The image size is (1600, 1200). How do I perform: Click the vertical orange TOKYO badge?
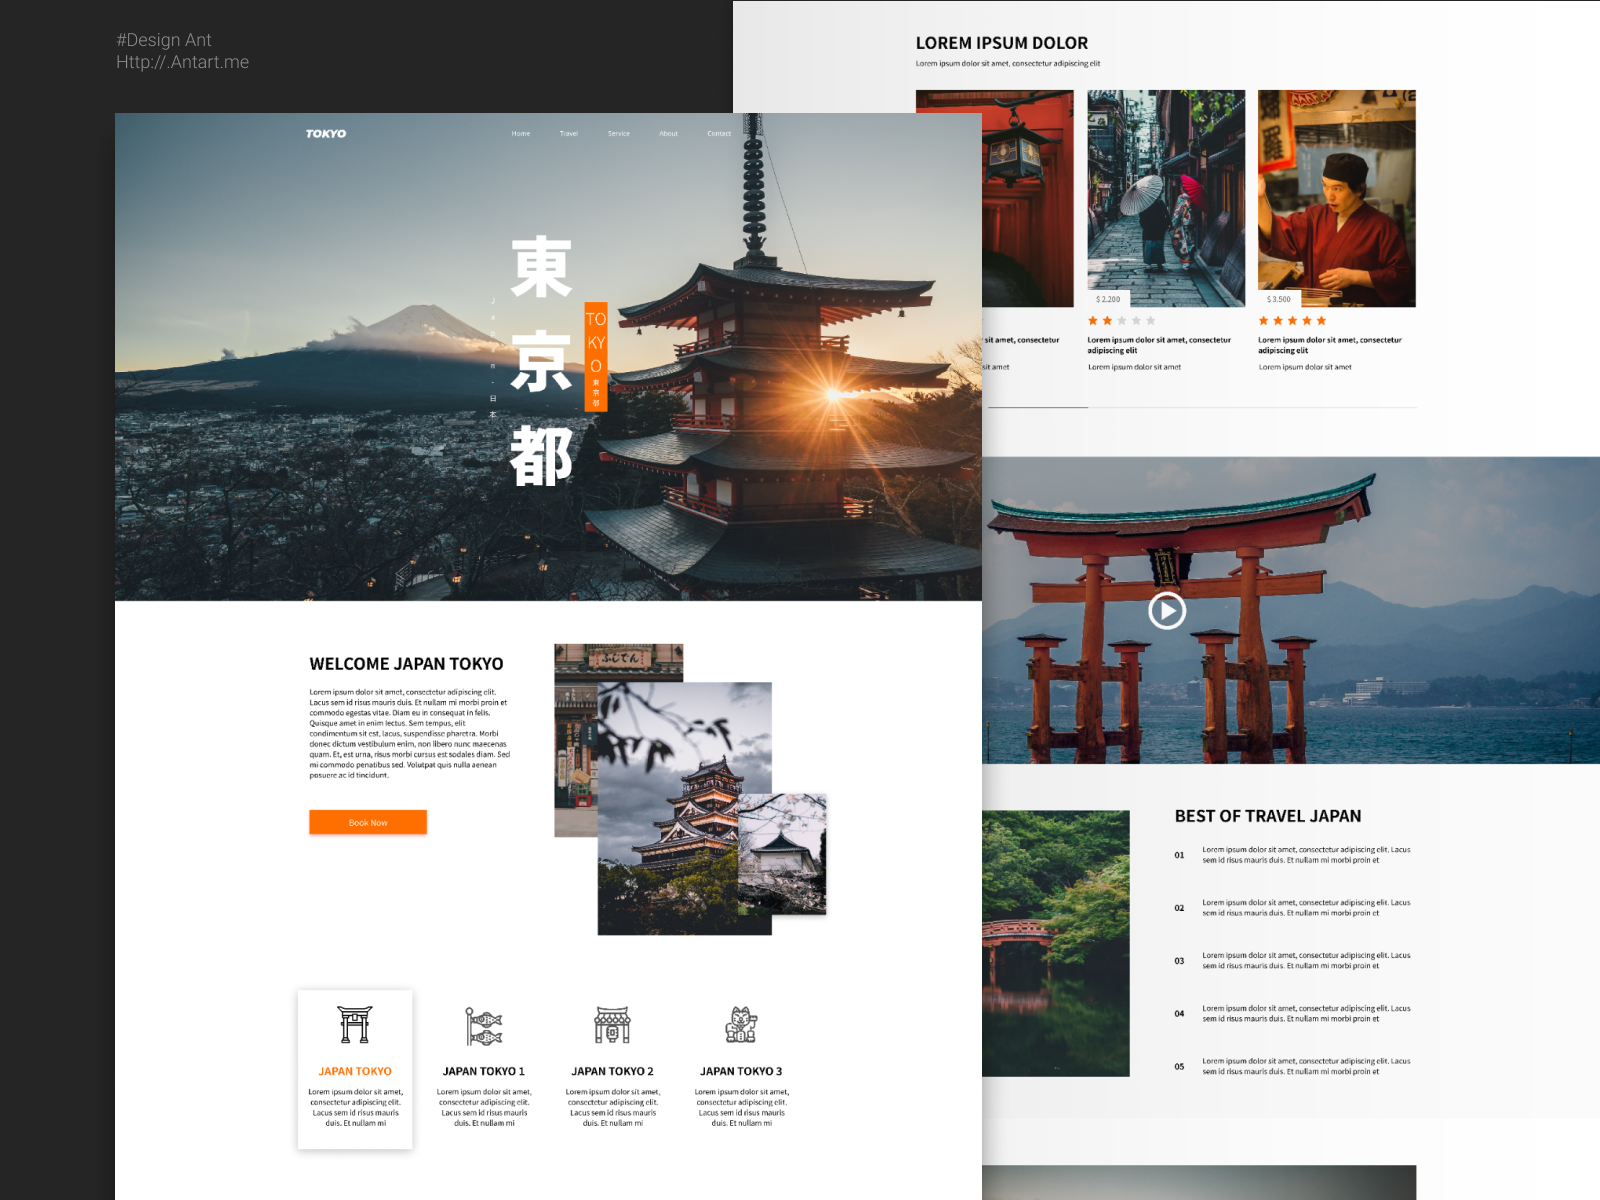[x=594, y=358]
